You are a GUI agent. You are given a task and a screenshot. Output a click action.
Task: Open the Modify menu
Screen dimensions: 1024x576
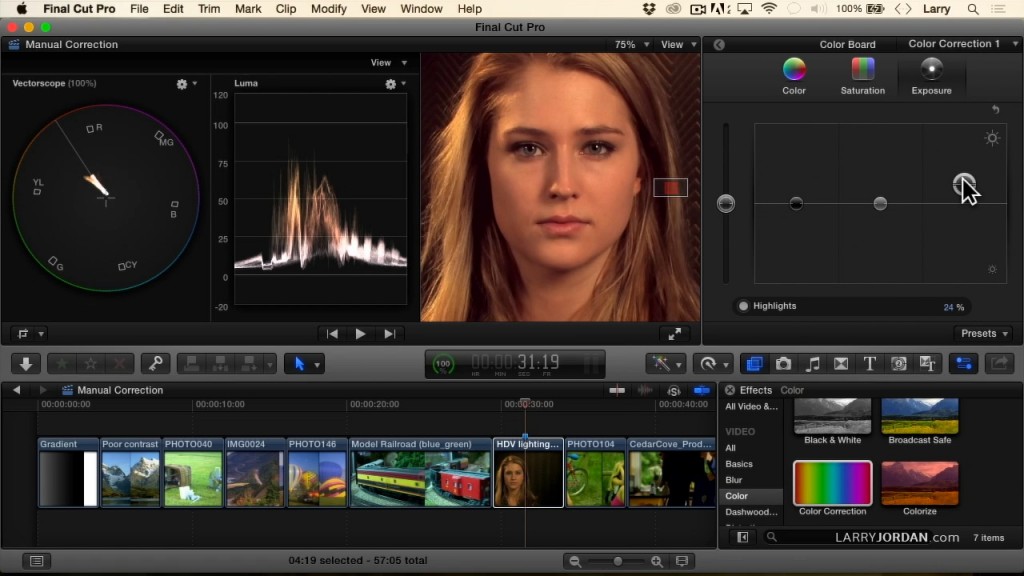(328, 9)
